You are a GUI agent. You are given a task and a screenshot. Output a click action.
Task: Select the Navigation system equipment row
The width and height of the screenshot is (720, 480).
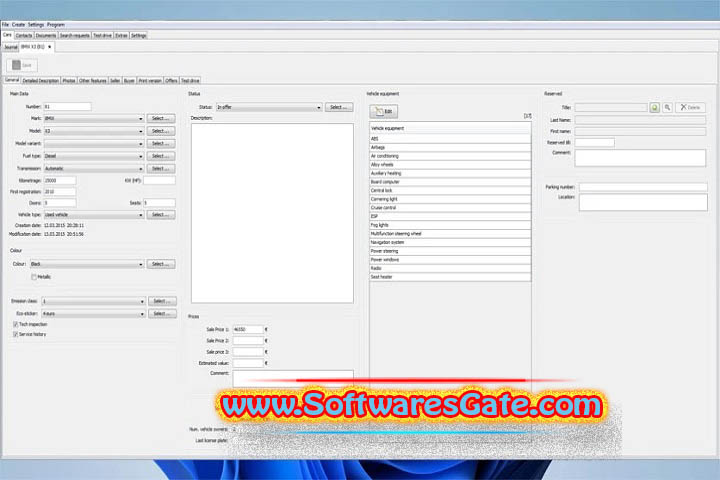(x=450, y=242)
